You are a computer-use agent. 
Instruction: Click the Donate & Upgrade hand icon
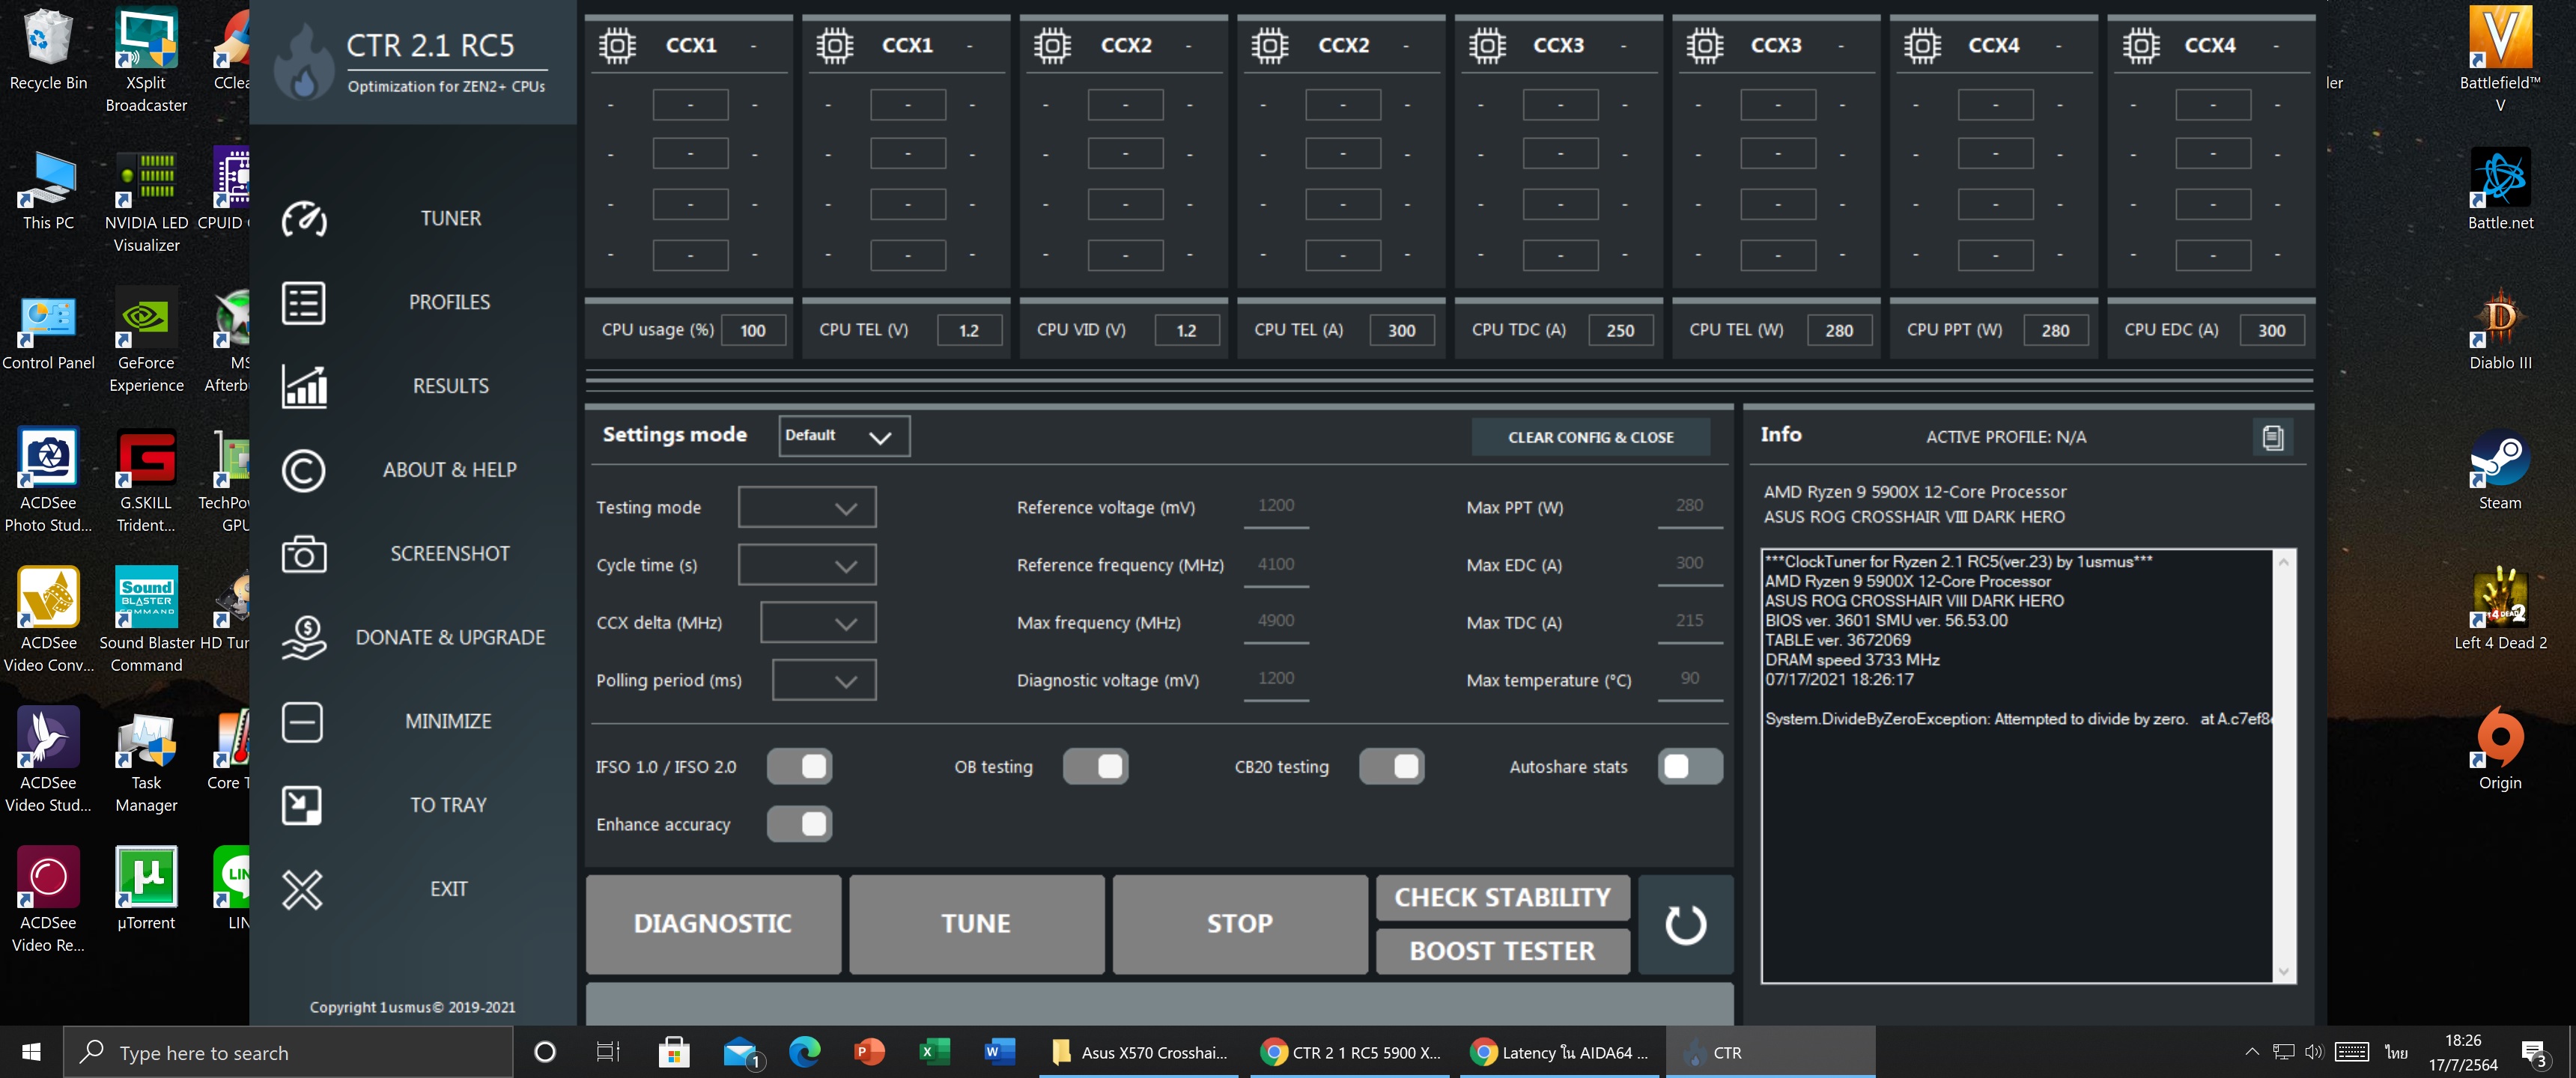click(303, 638)
